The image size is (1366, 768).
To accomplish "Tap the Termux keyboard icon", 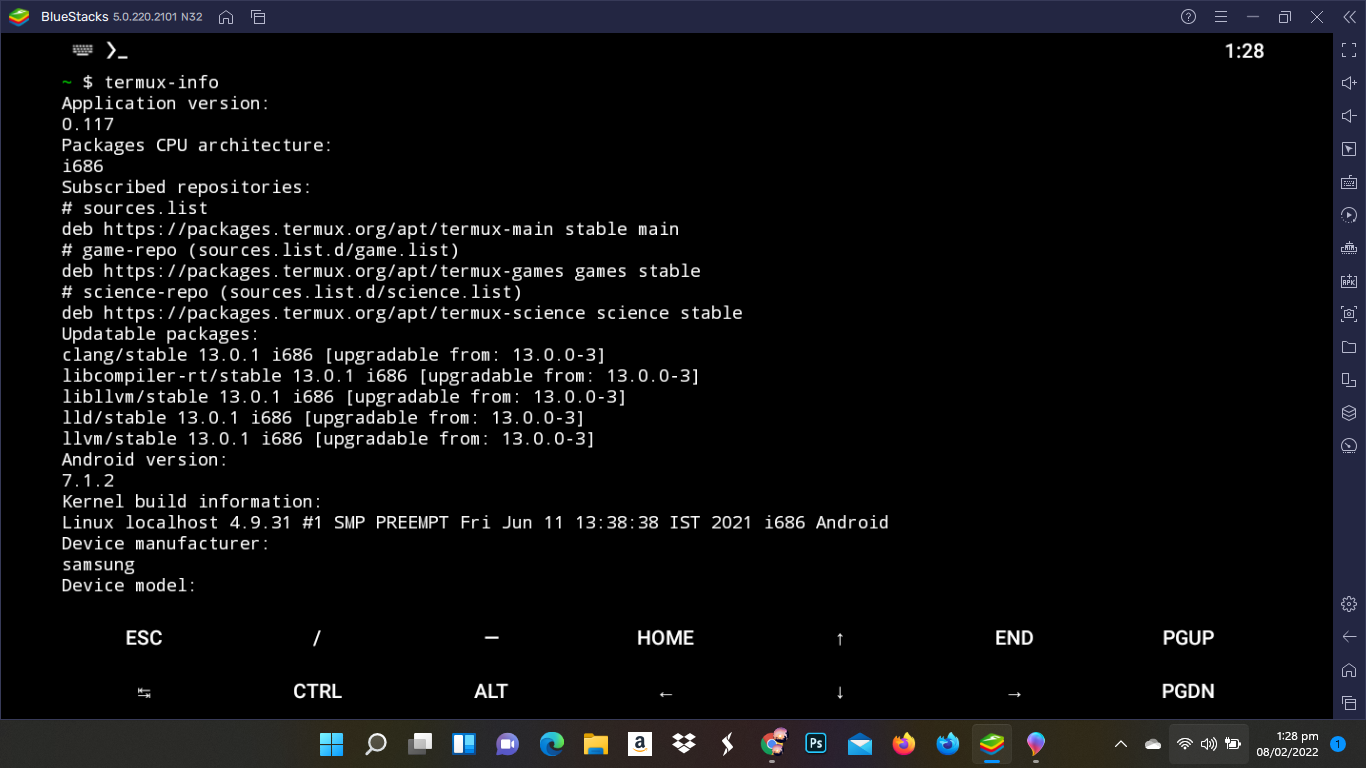I will (x=83, y=50).
